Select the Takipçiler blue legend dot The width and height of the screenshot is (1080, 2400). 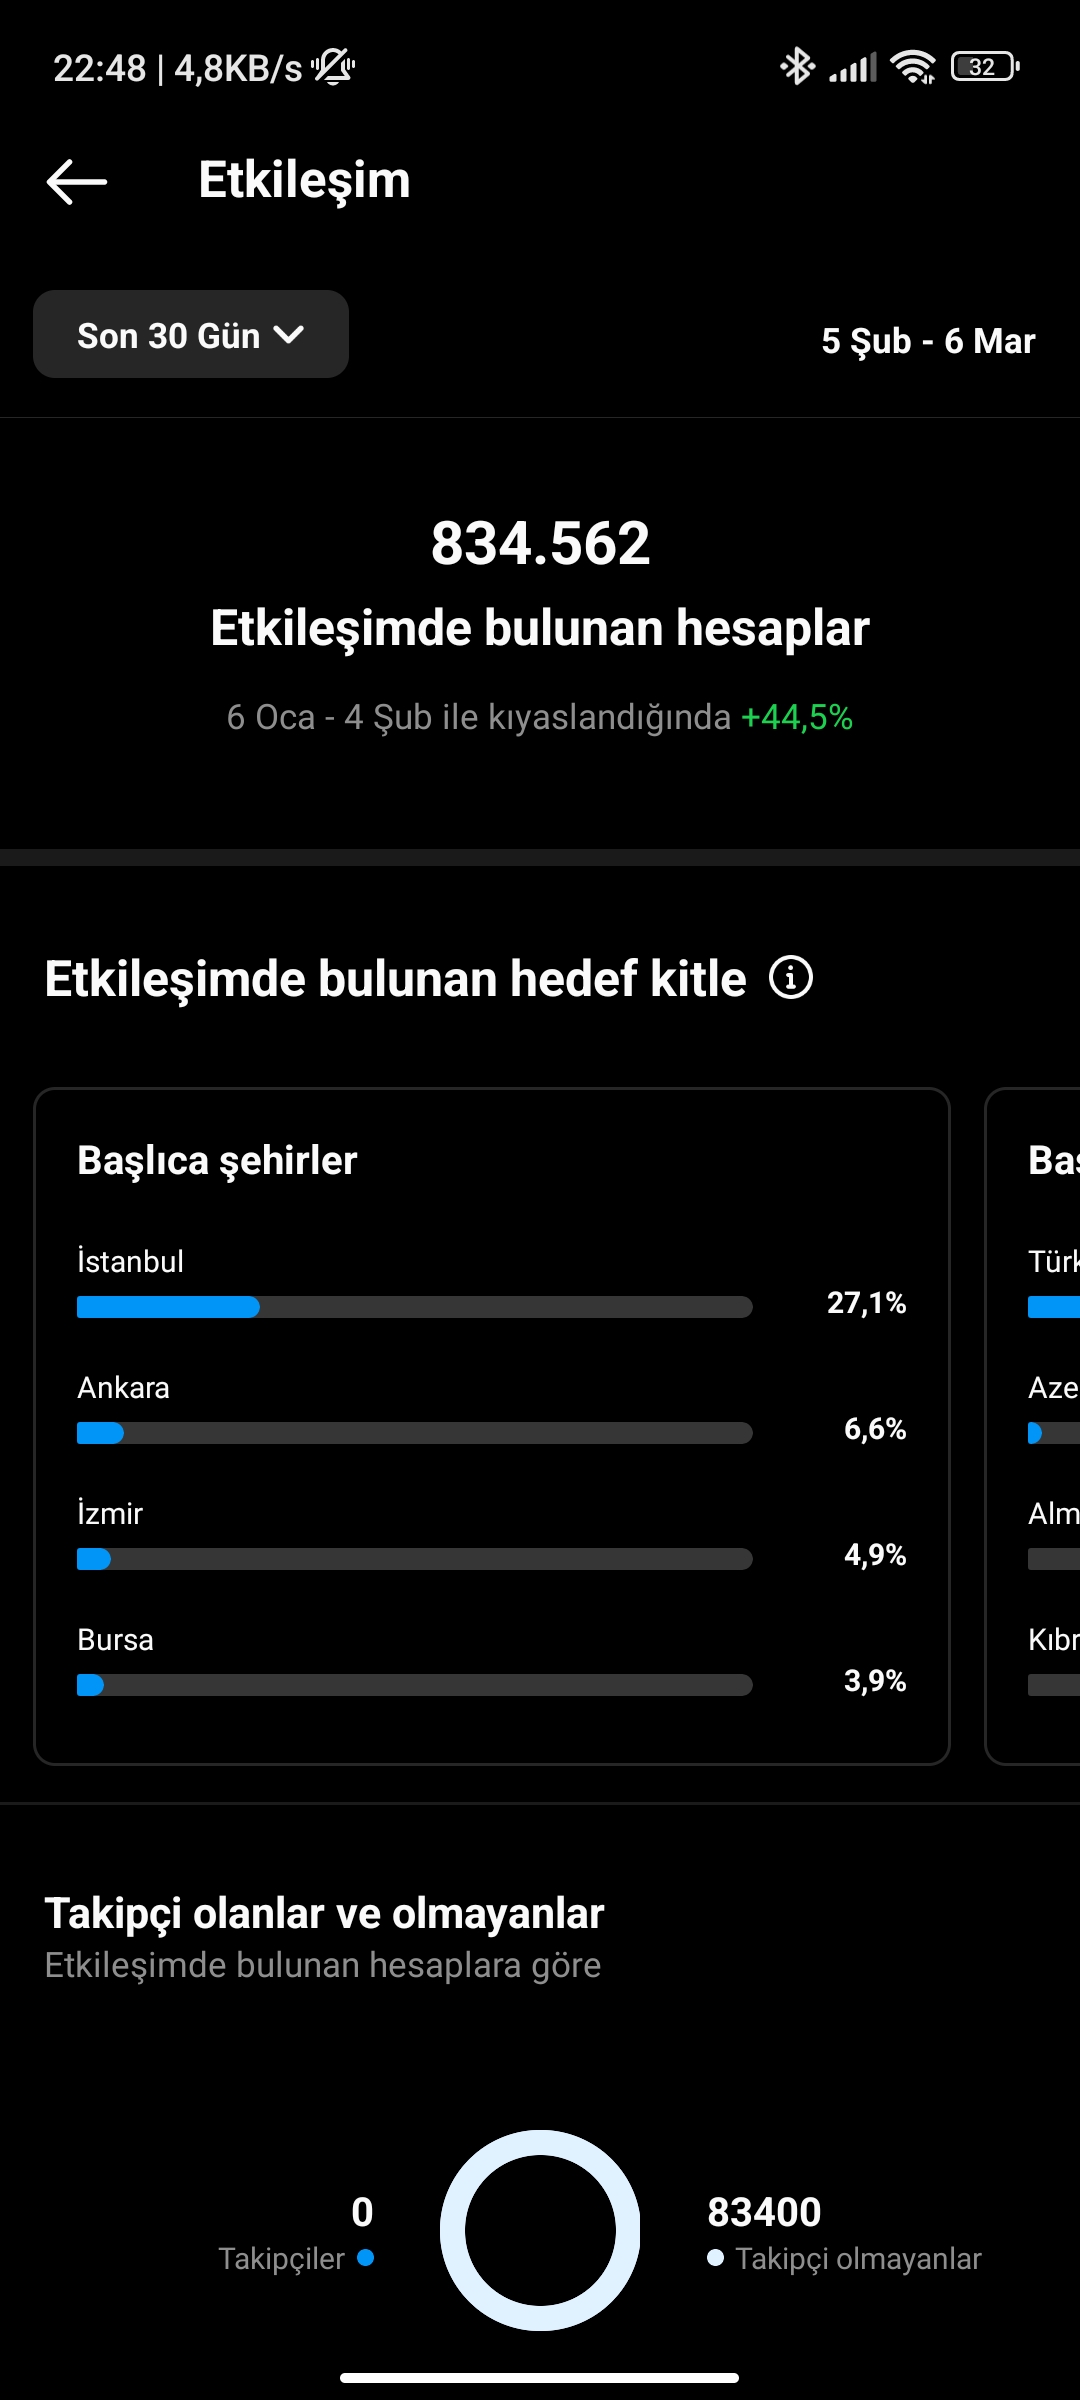[x=366, y=2257]
